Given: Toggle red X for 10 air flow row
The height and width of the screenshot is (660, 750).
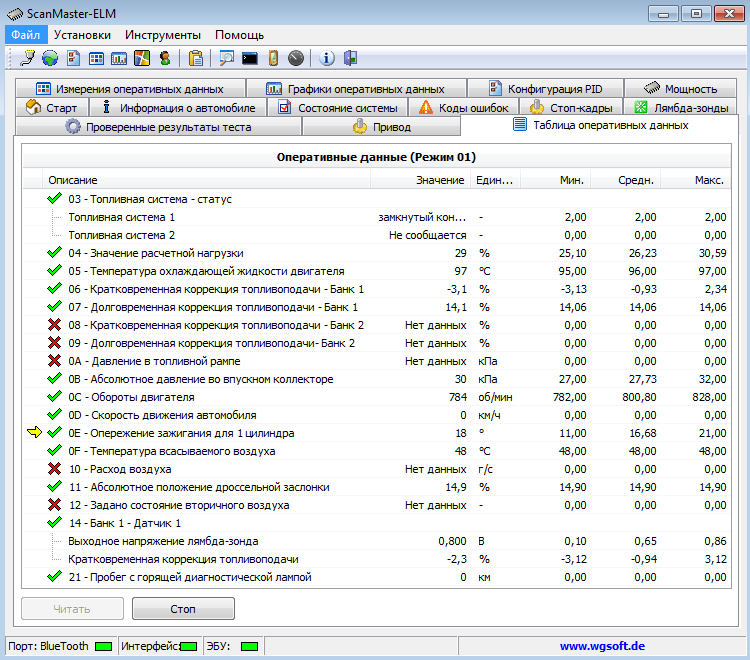Looking at the screenshot, I should (x=54, y=469).
